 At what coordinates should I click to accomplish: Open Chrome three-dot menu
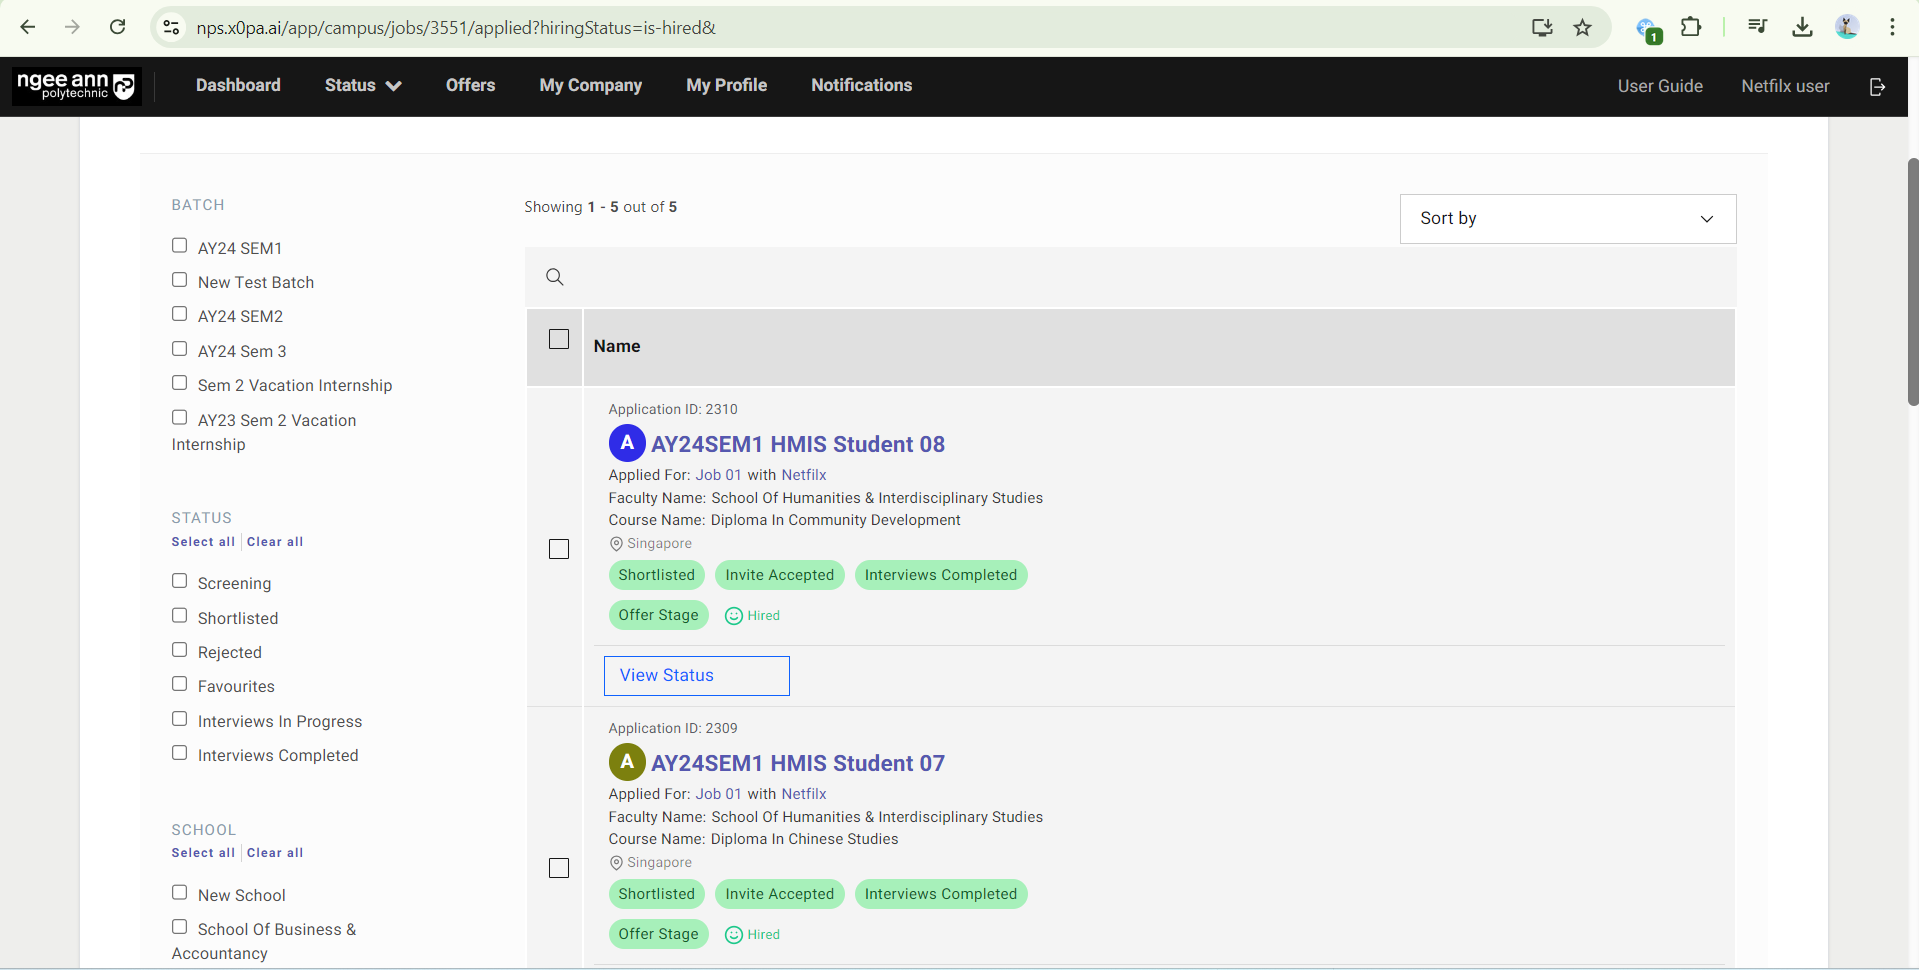(1892, 27)
